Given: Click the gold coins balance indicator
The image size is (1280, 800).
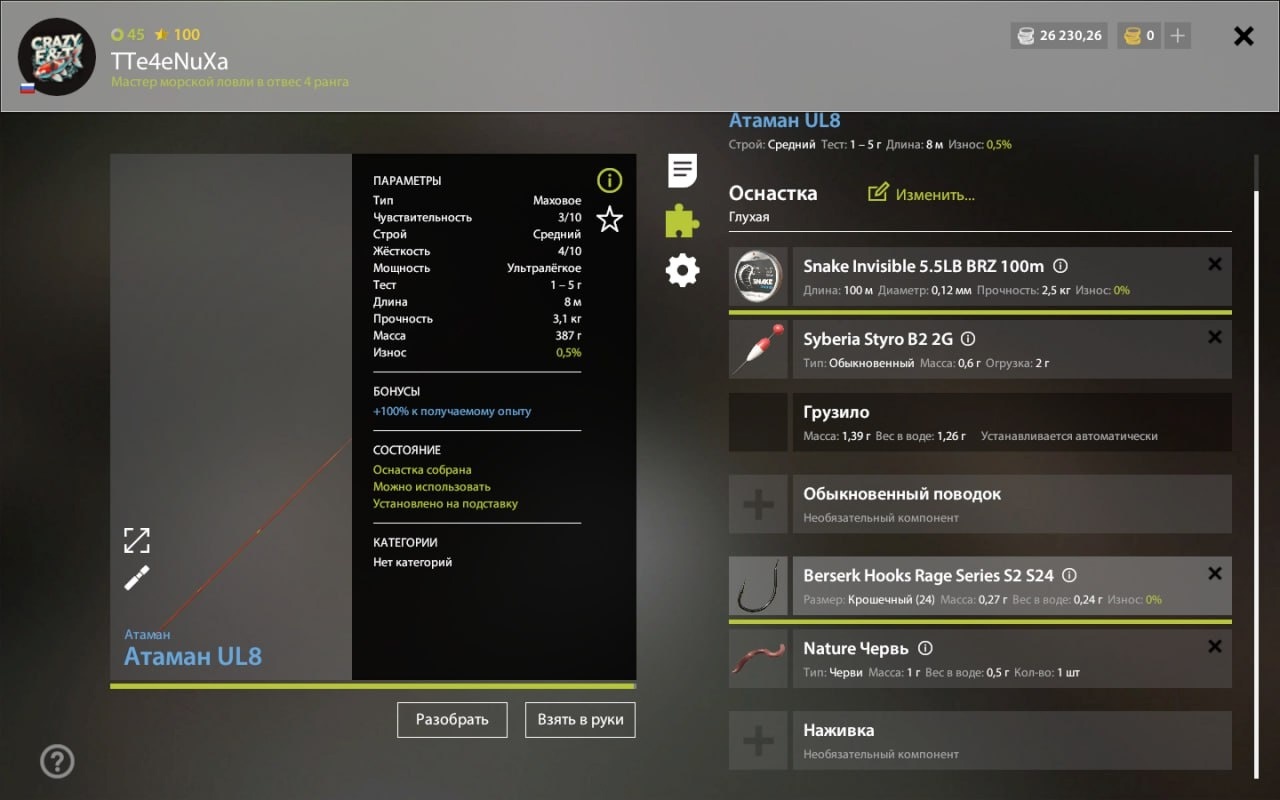Looking at the screenshot, I should click(x=1139, y=36).
